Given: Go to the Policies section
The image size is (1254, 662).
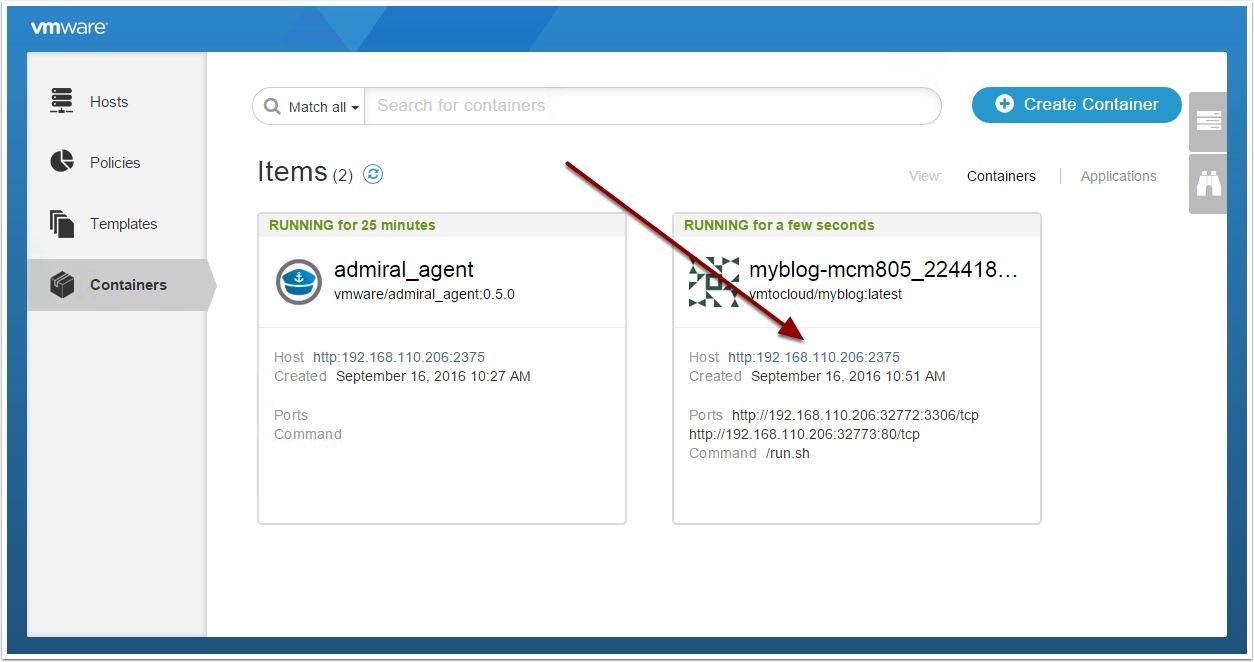Looking at the screenshot, I should click(115, 163).
